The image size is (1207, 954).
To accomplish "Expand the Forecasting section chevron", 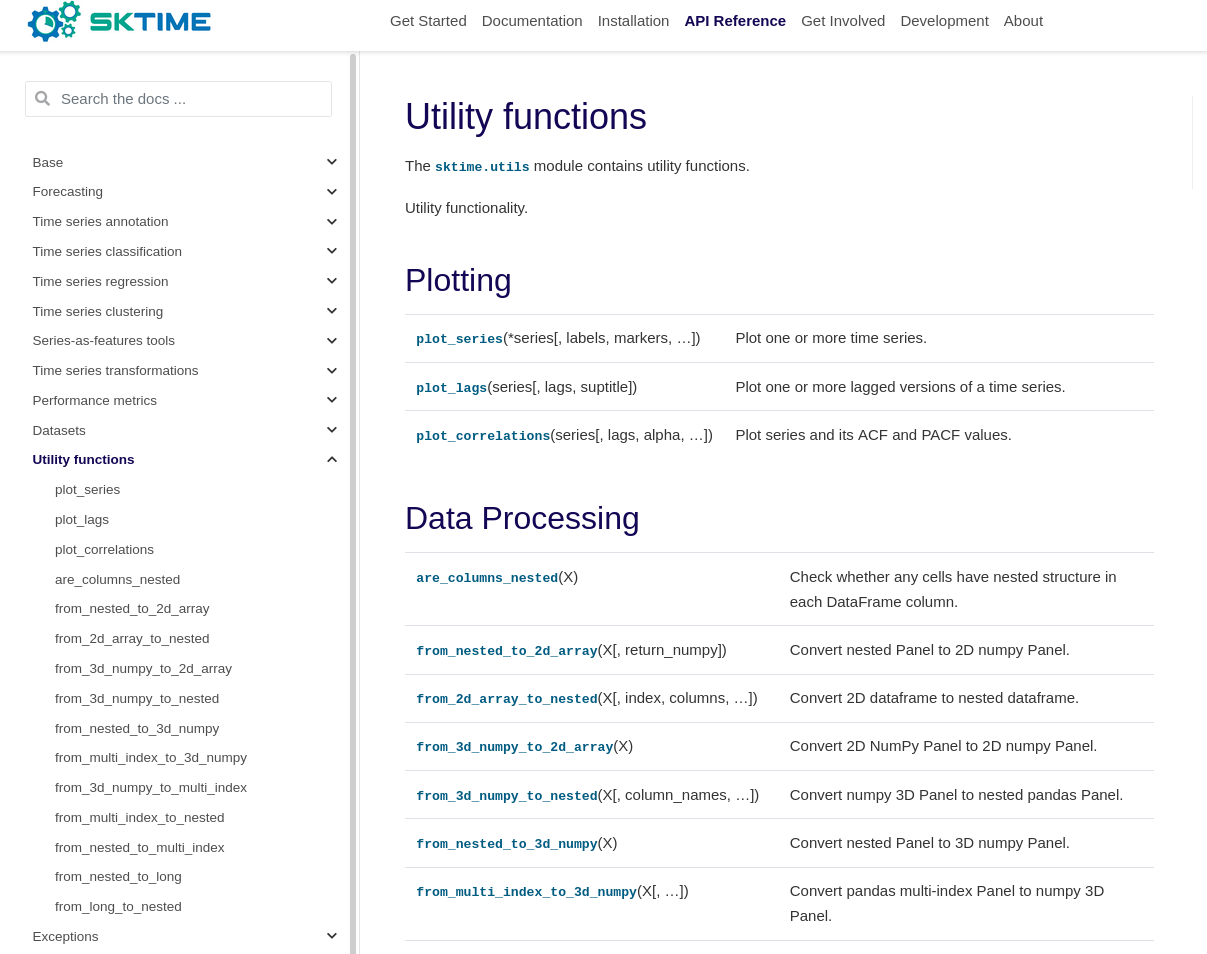I will click(331, 190).
